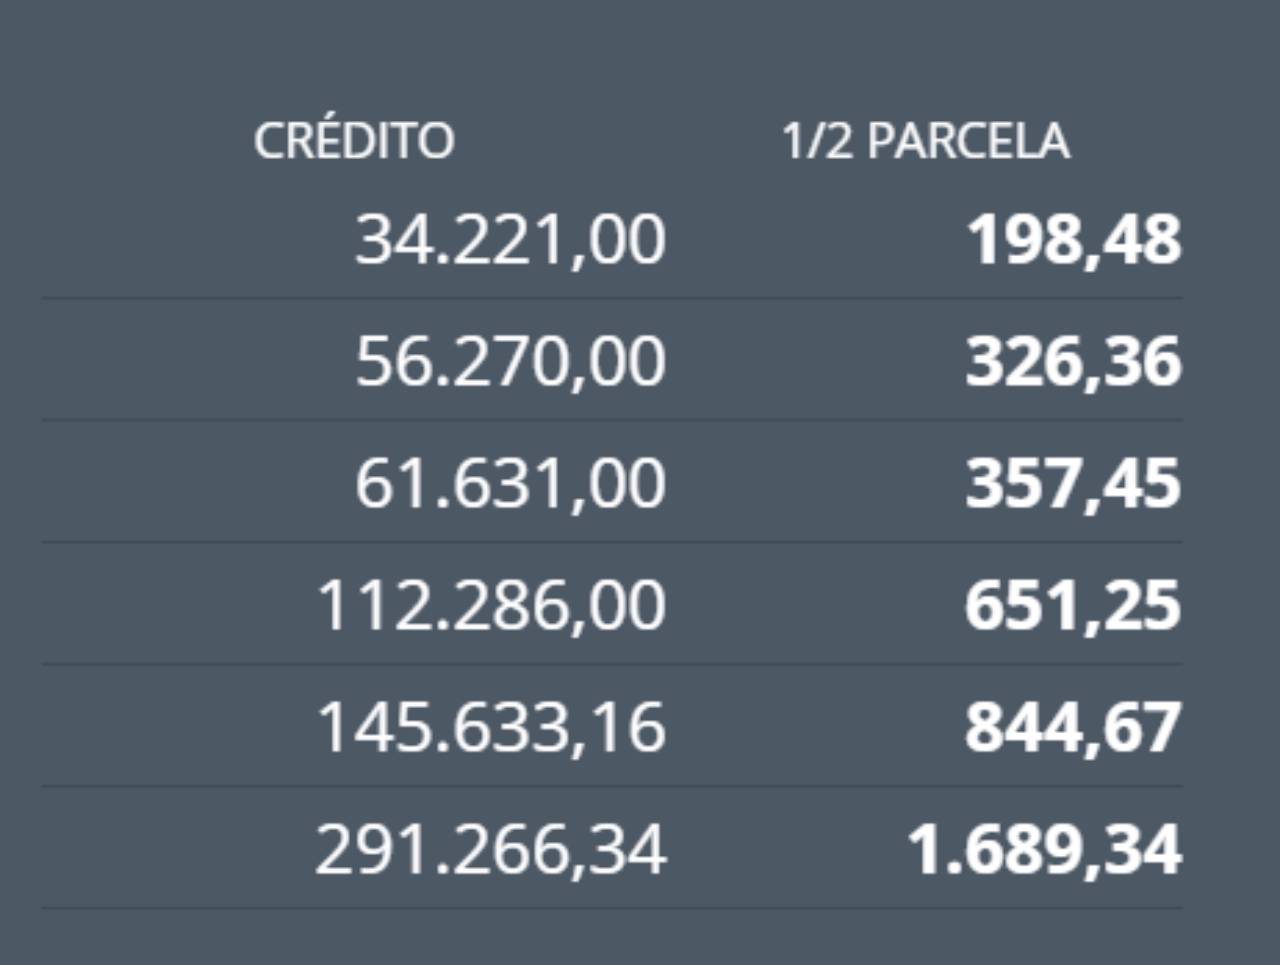Screen dimensions: 1280x965
Task: Click the divider line under the 34.221,00 row
Action: pyautogui.click(x=612, y=298)
